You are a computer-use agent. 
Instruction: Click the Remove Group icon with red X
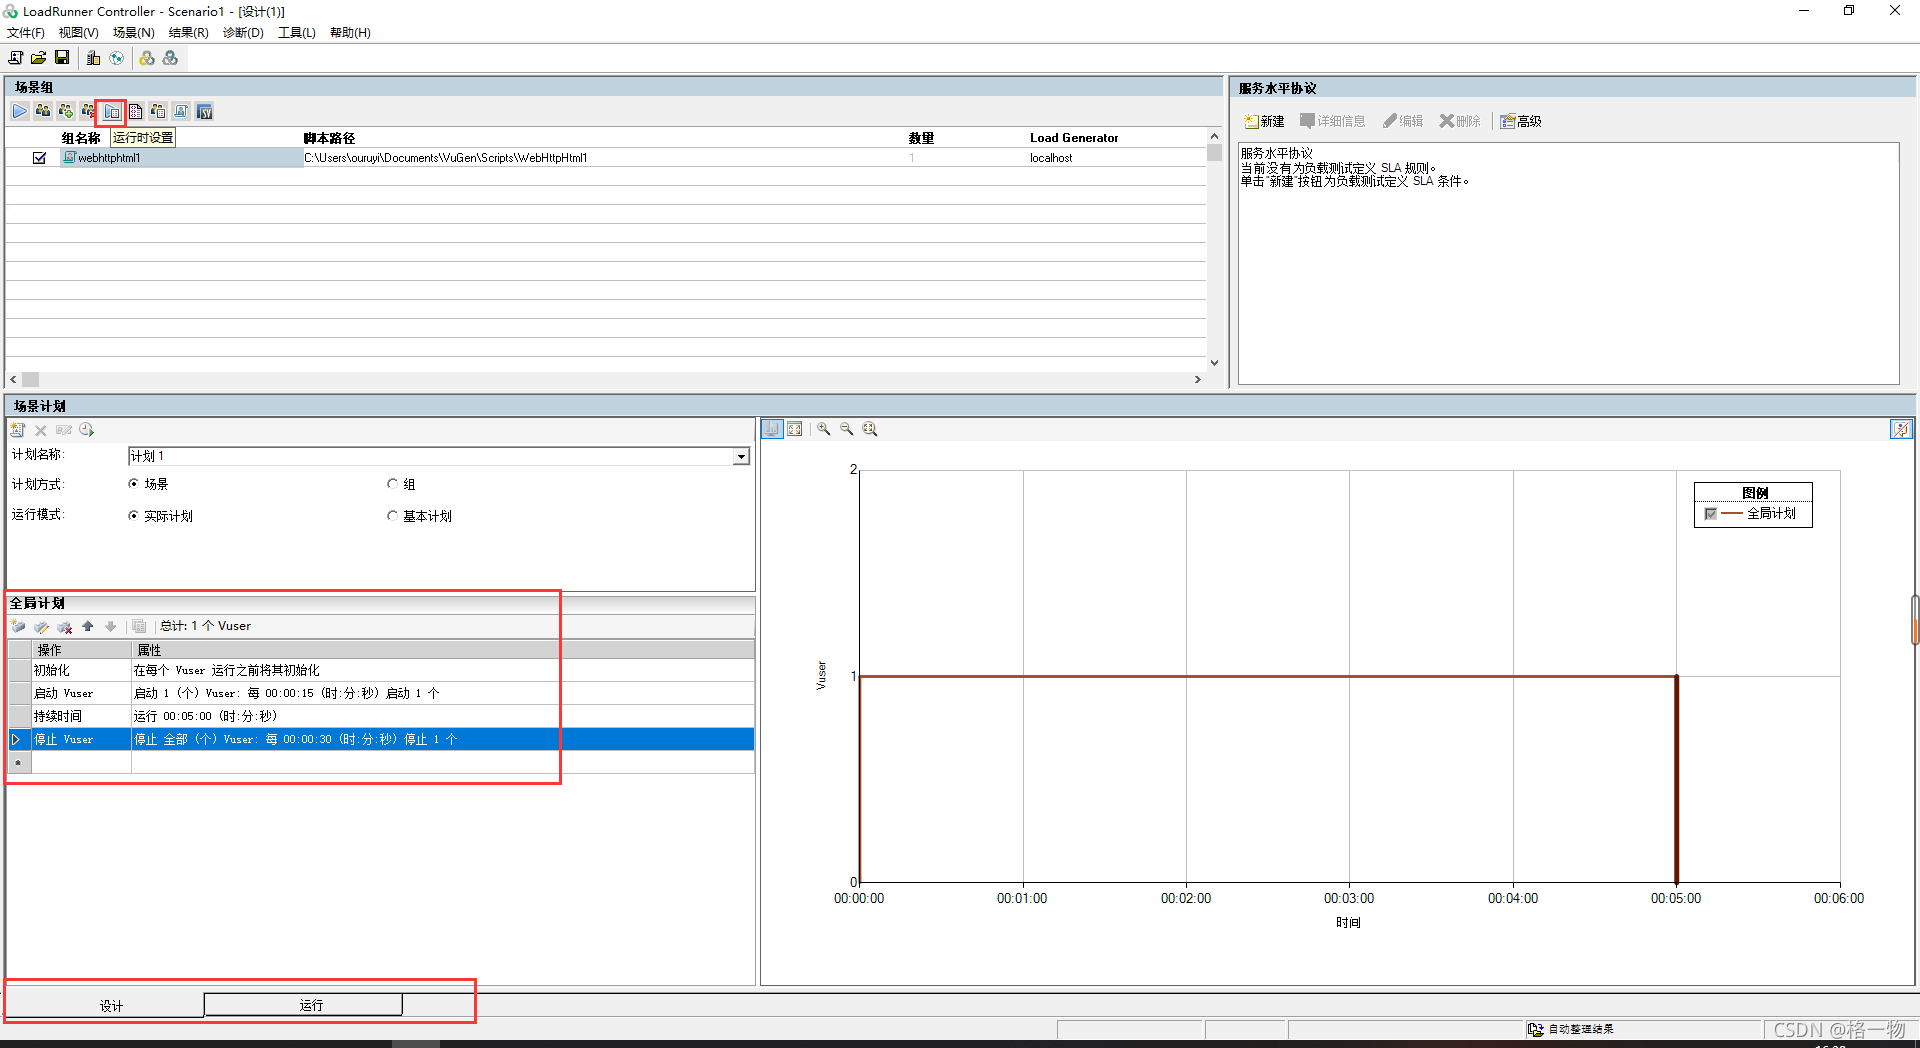click(x=88, y=111)
